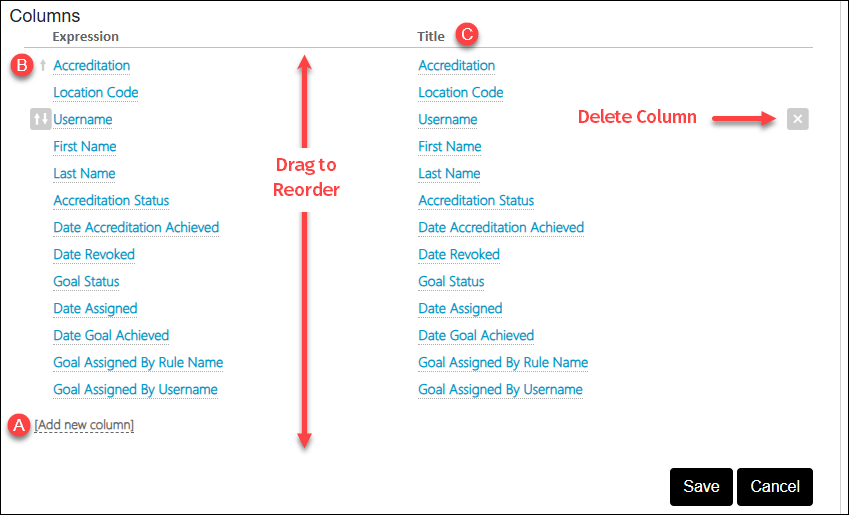This screenshot has height=515, width=849.
Task: Edit the Date Goal Achieved title
Action: click(476, 336)
